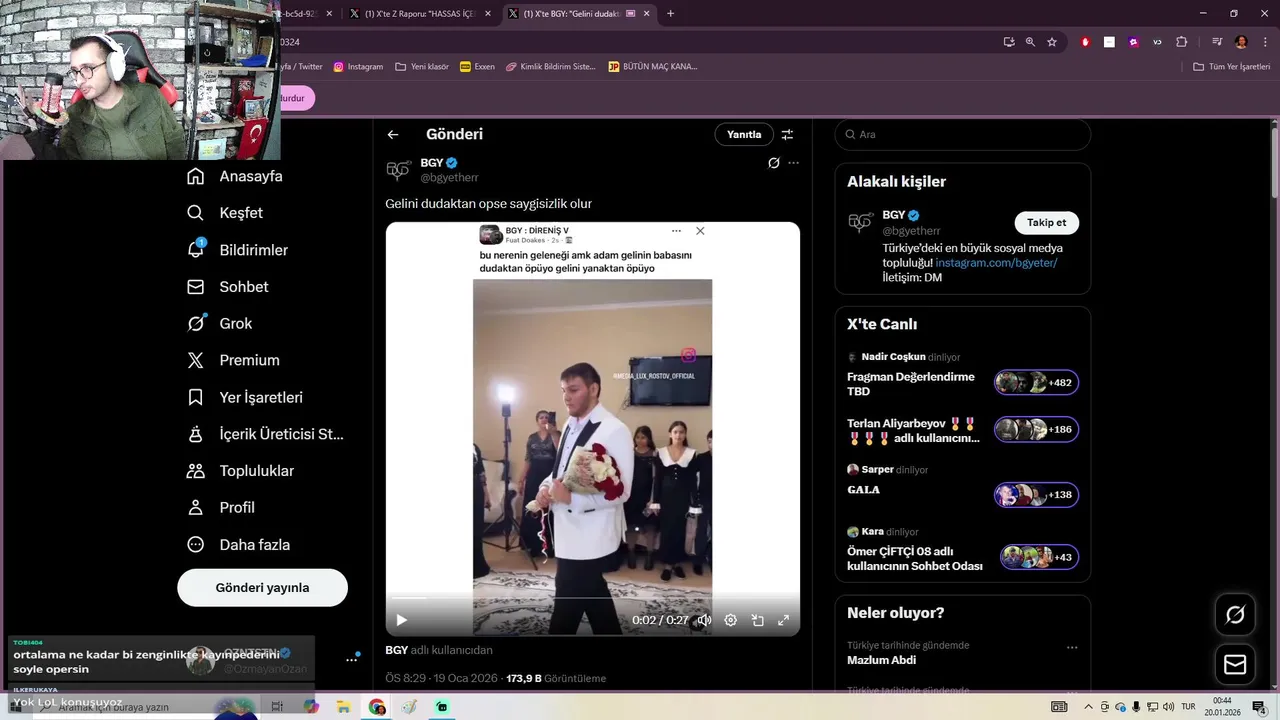The width and height of the screenshot is (1280, 720).
Task: Open browser extensions puzzle icon
Action: click(1182, 42)
